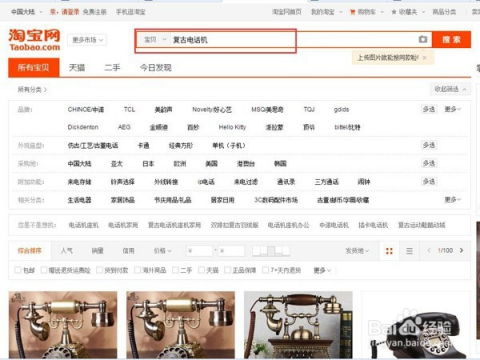
Task: Switch to grid view layout
Action: click(x=389, y=251)
